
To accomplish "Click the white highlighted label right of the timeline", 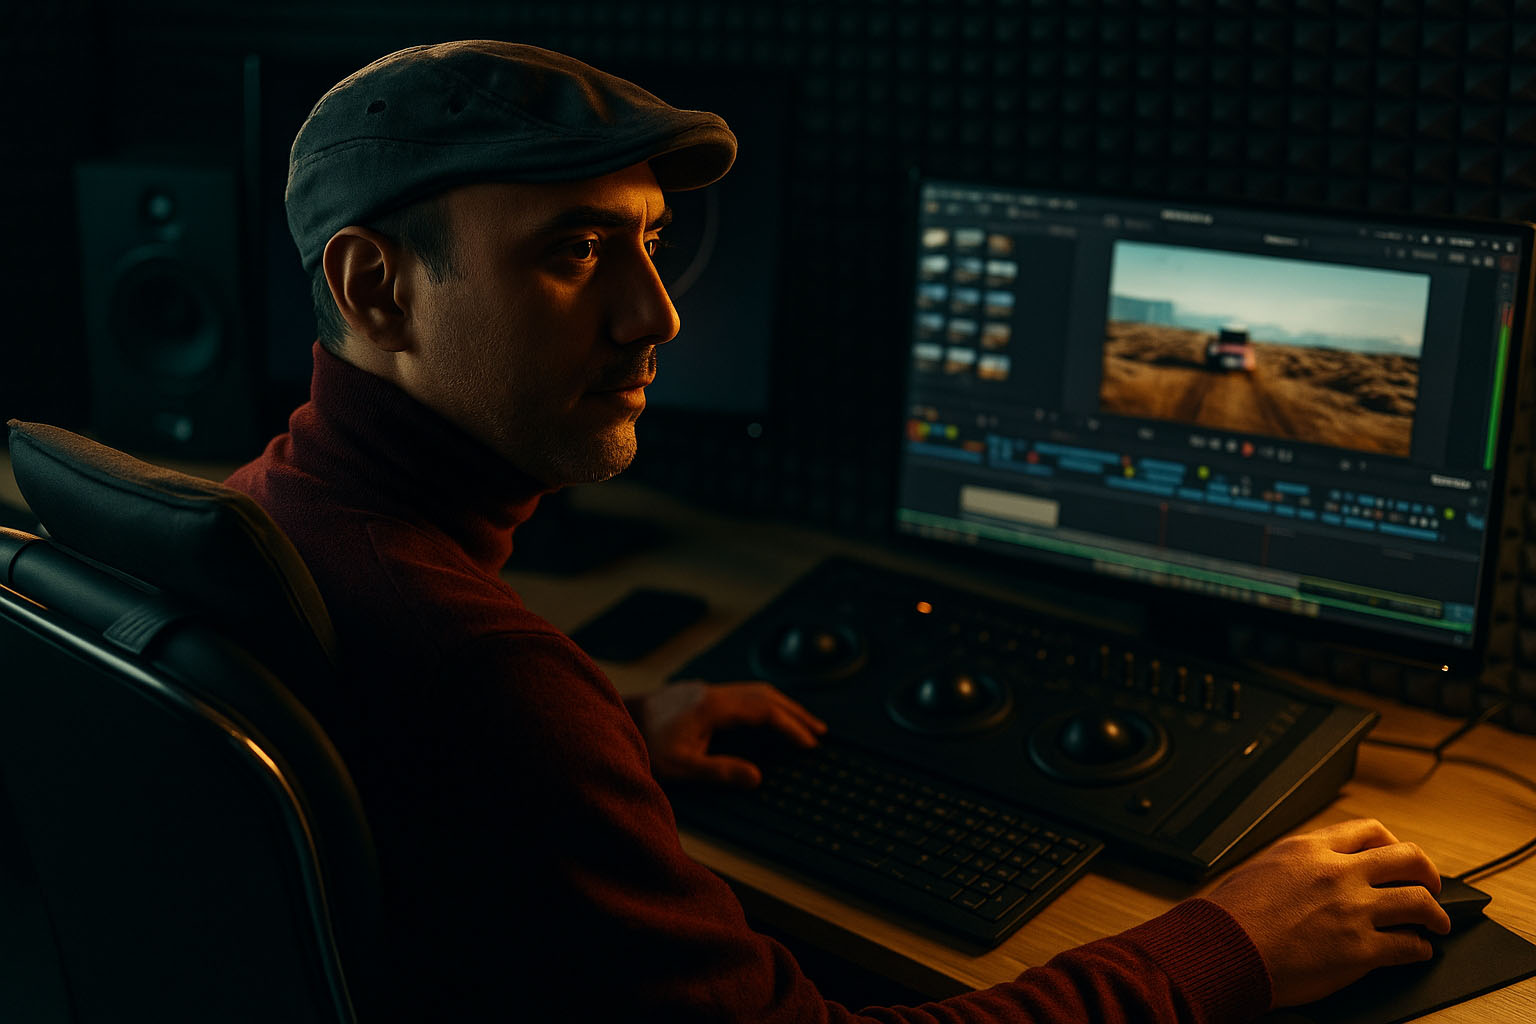I will (1449, 482).
